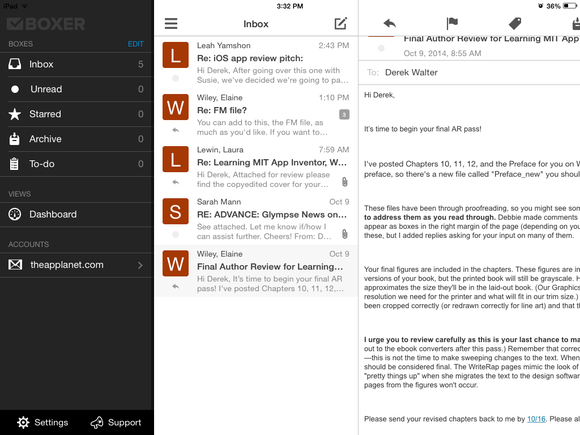Click the To-do clipboard icon
This screenshot has height=435, width=580.
tap(14, 163)
